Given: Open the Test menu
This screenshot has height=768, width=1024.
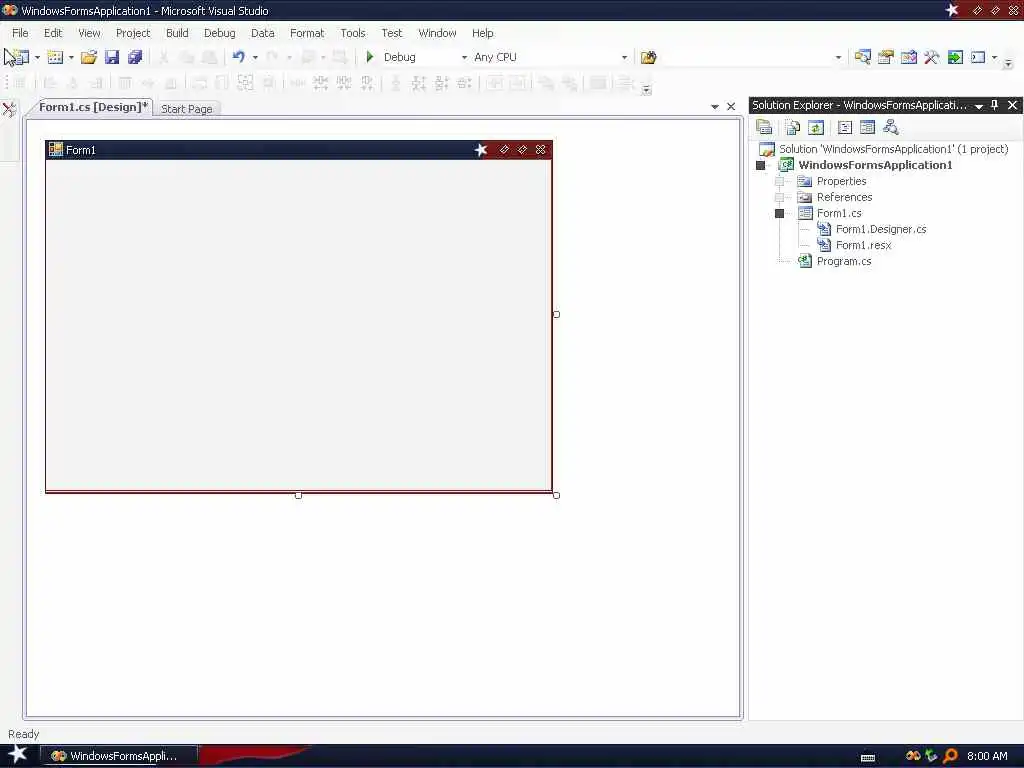Looking at the screenshot, I should click(x=392, y=33).
